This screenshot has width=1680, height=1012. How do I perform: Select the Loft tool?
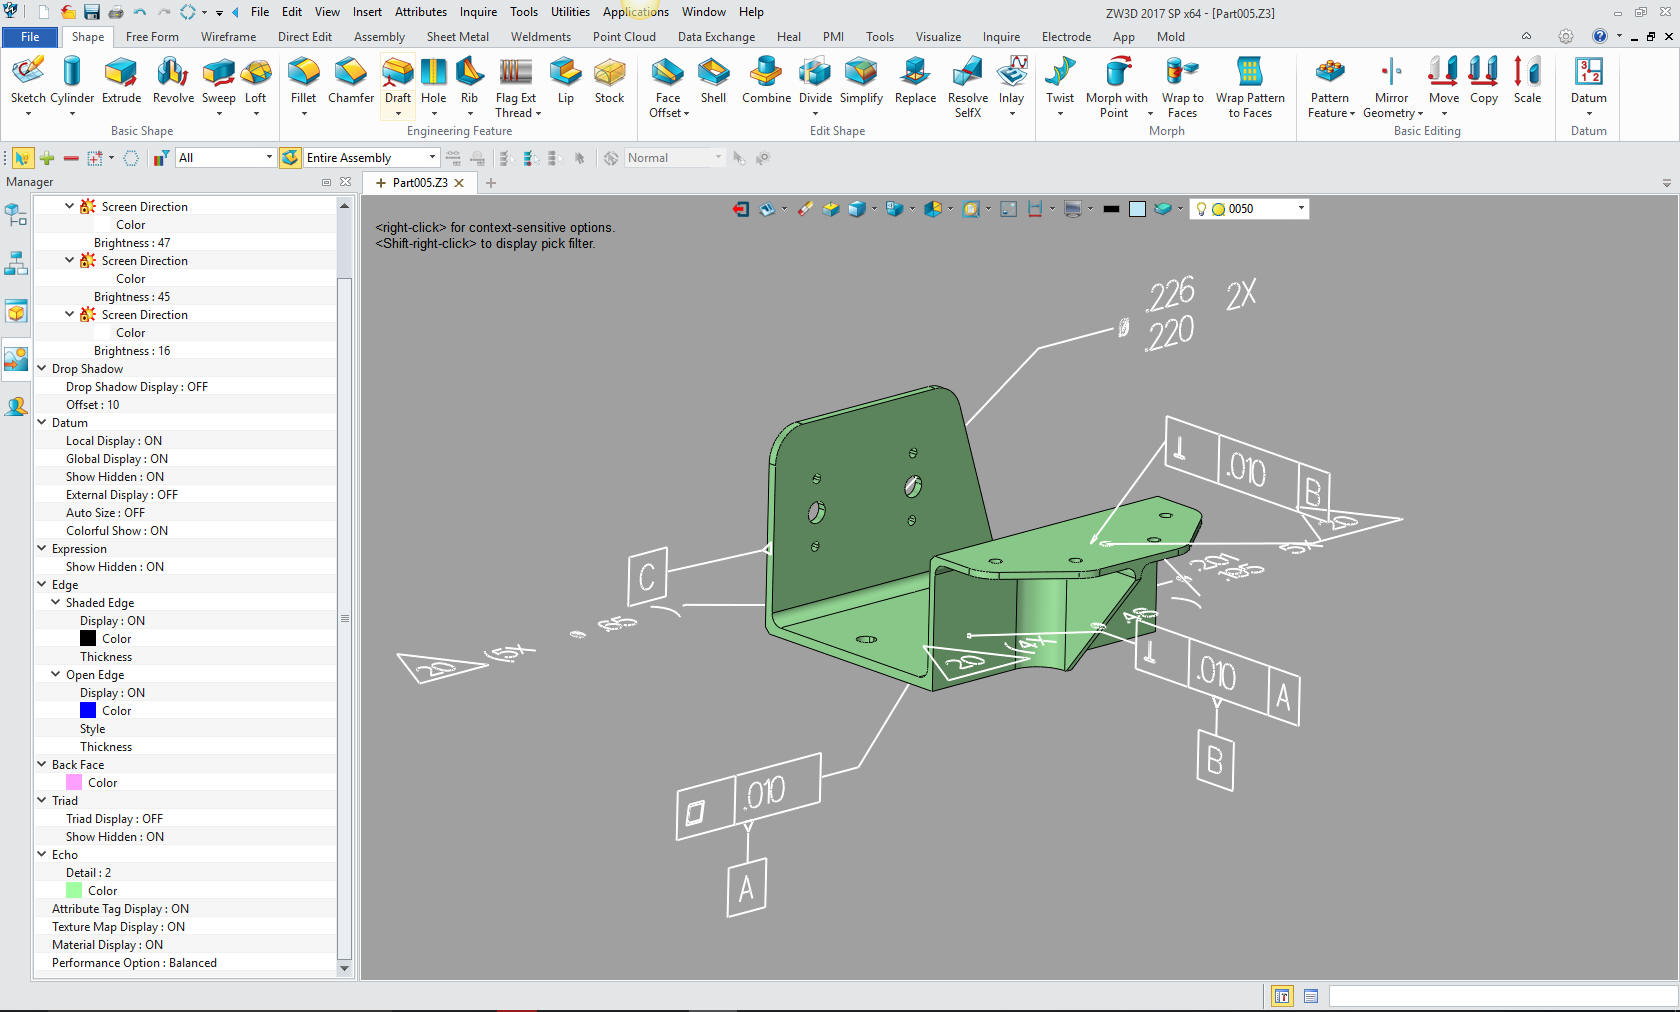tap(256, 80)
